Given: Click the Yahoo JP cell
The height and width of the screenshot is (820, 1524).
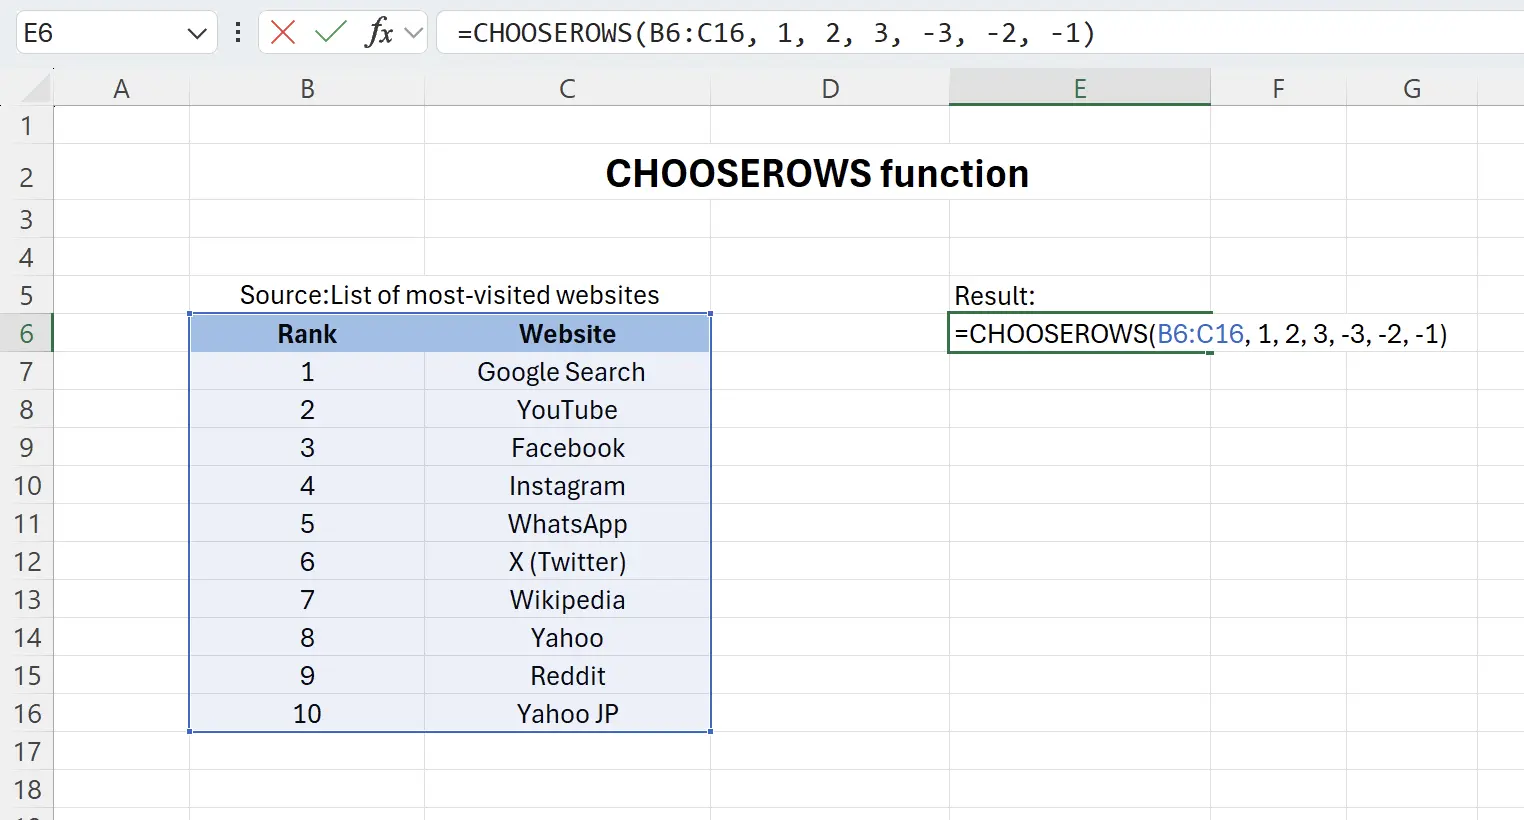Looking at the screenshot, I should point(567,713).
